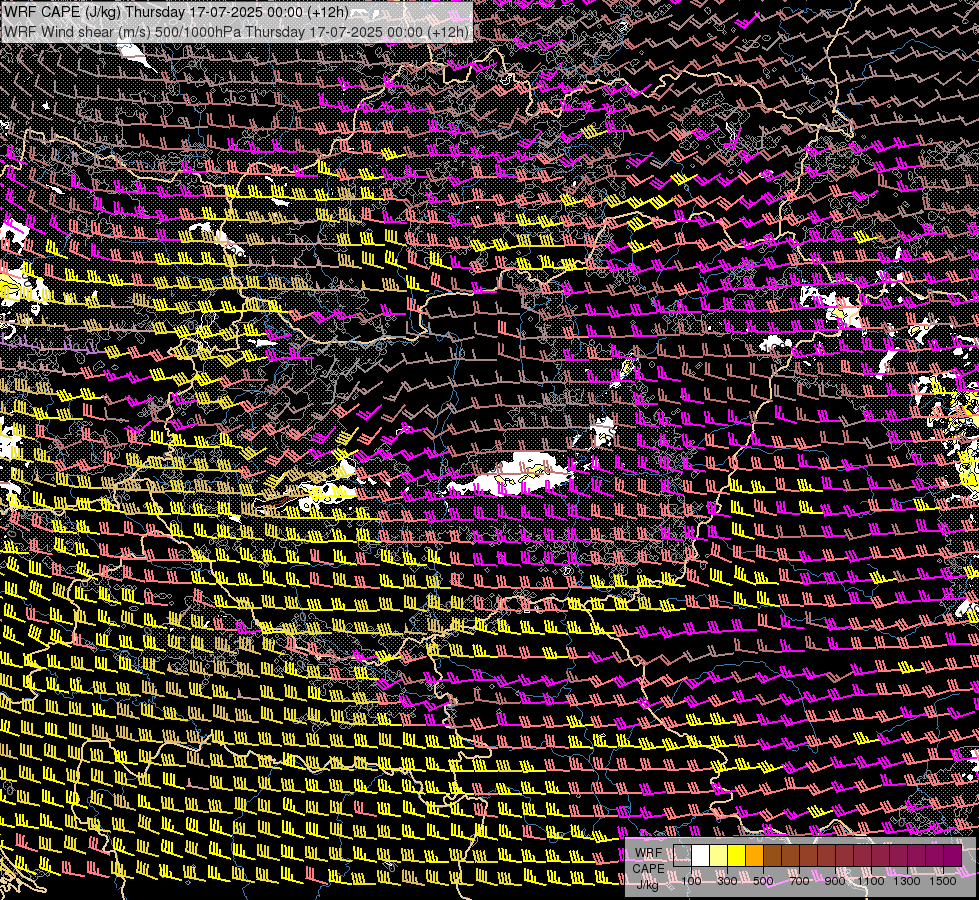Click the 900 legend value
The height and width of the screenshot is (900, 979).
tap(835, 881)
